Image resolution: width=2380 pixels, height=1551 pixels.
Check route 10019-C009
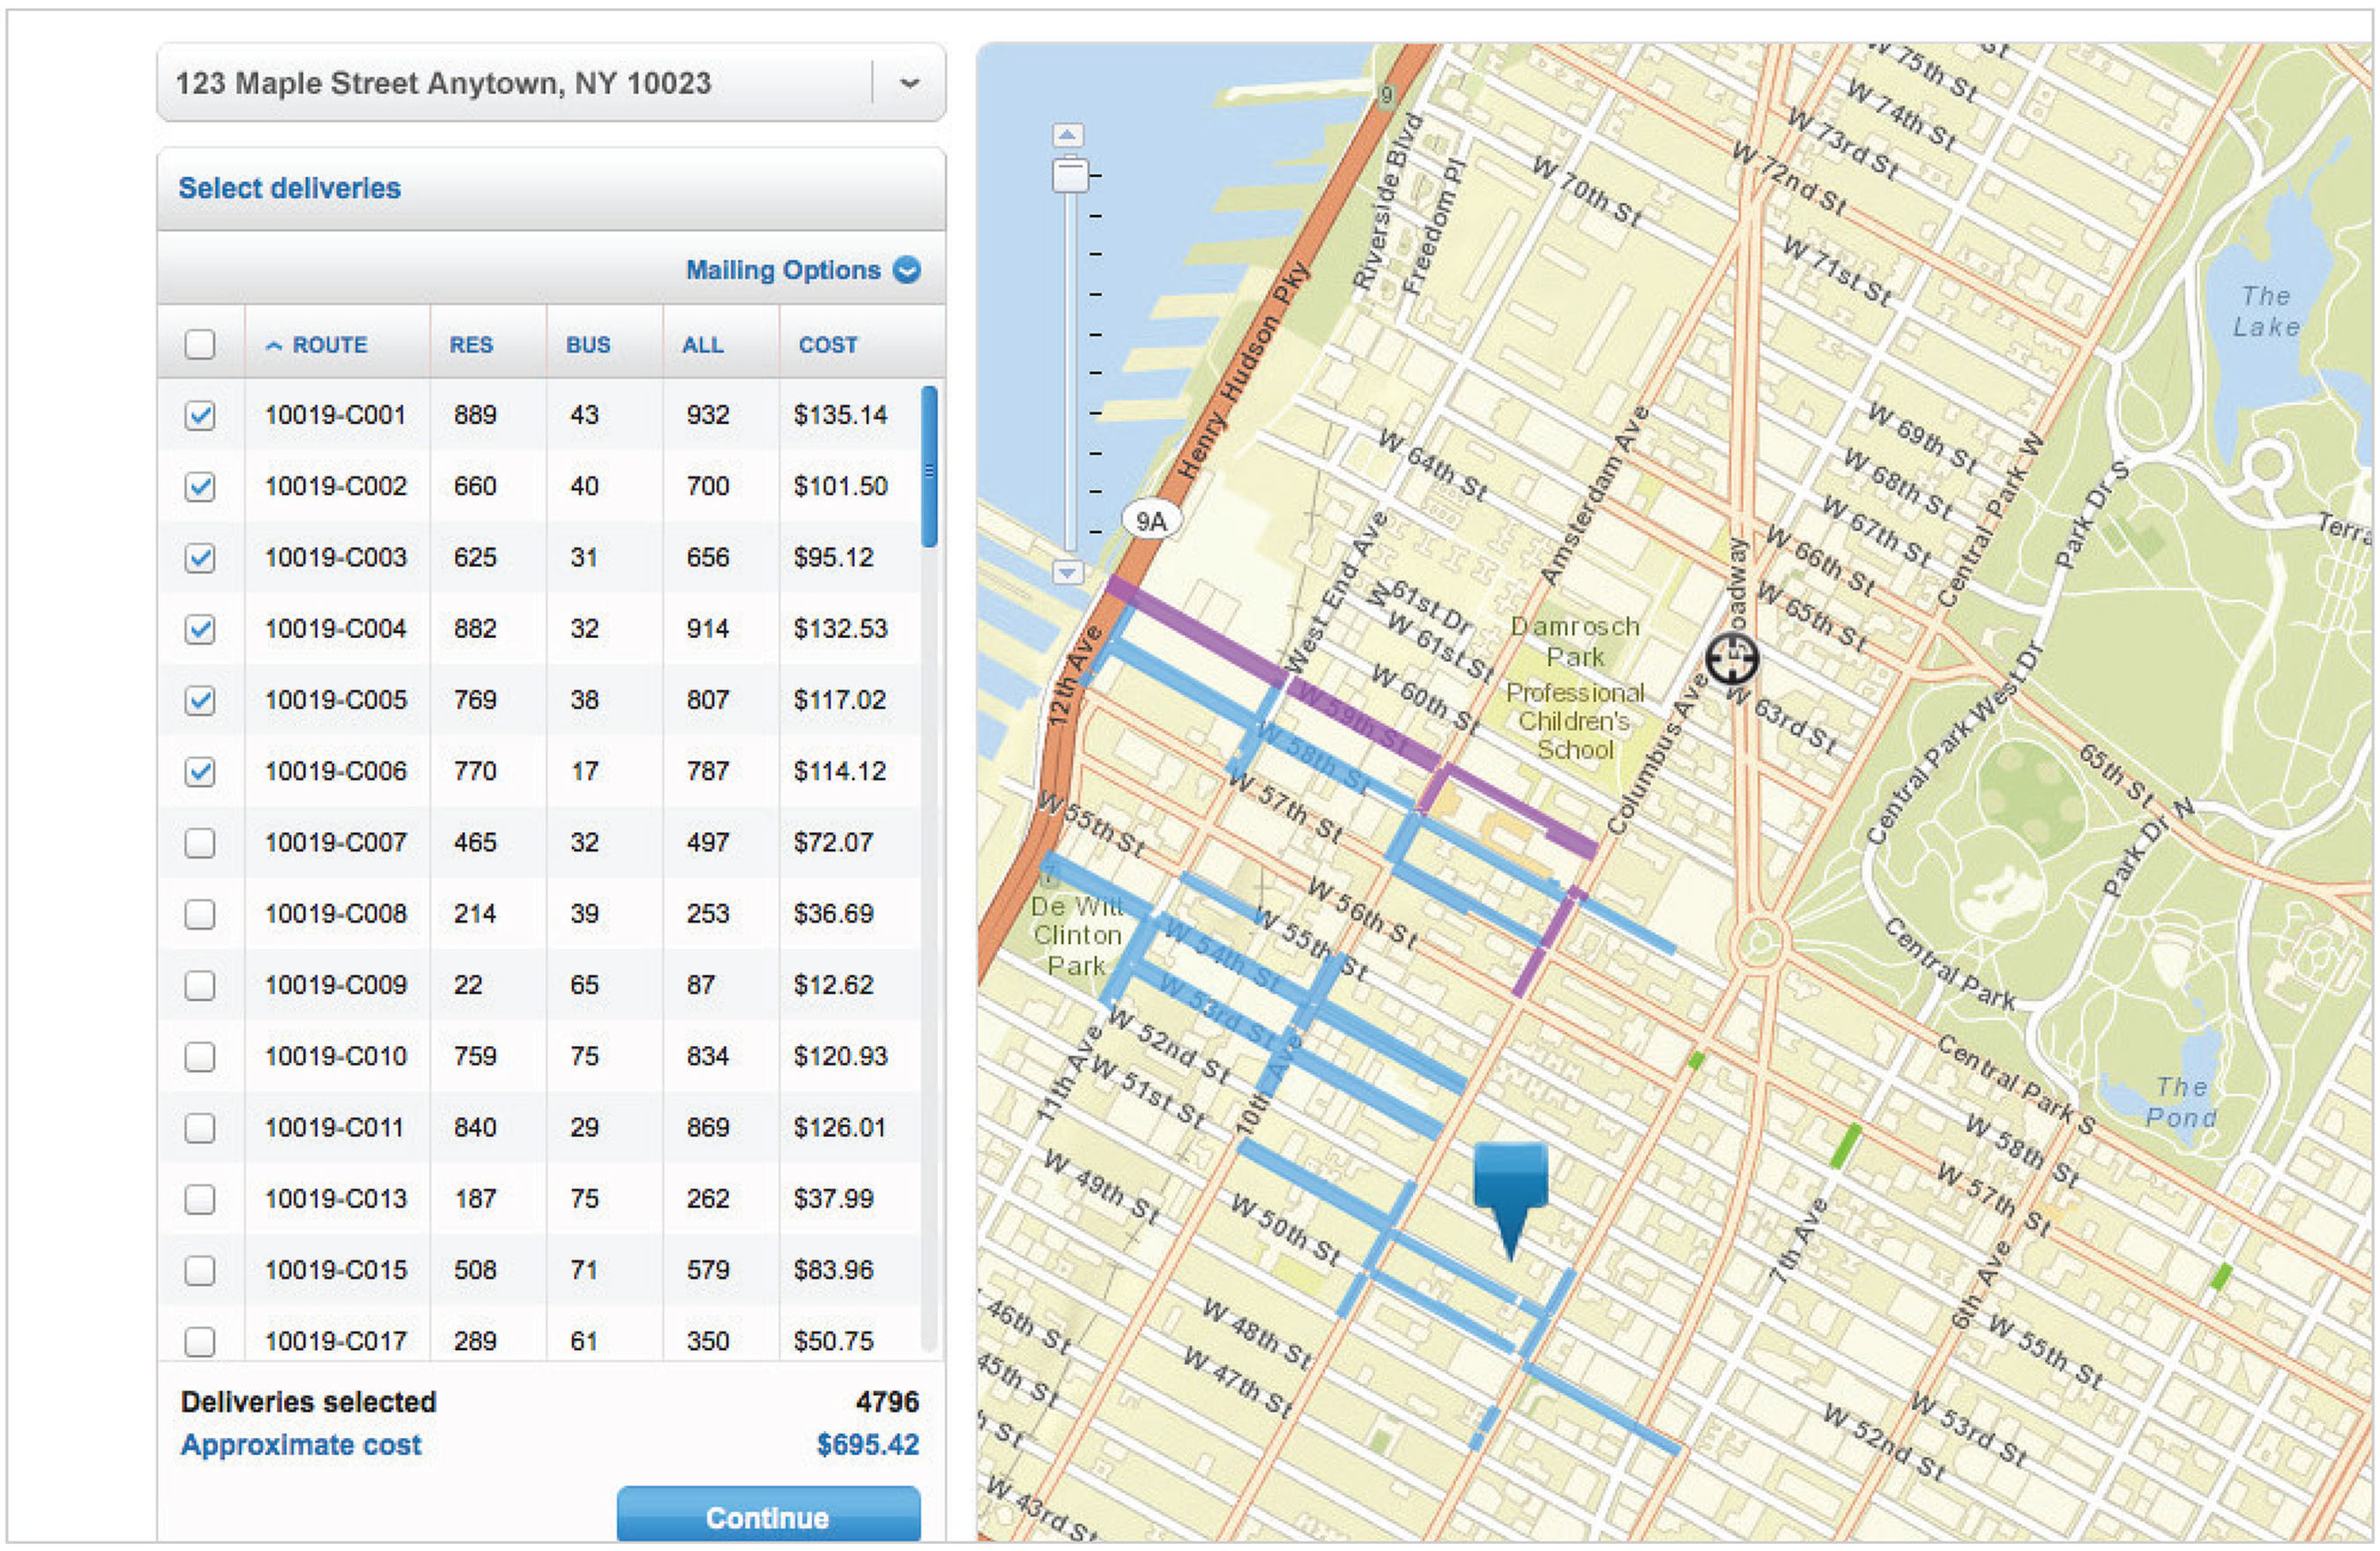point(200,985)
